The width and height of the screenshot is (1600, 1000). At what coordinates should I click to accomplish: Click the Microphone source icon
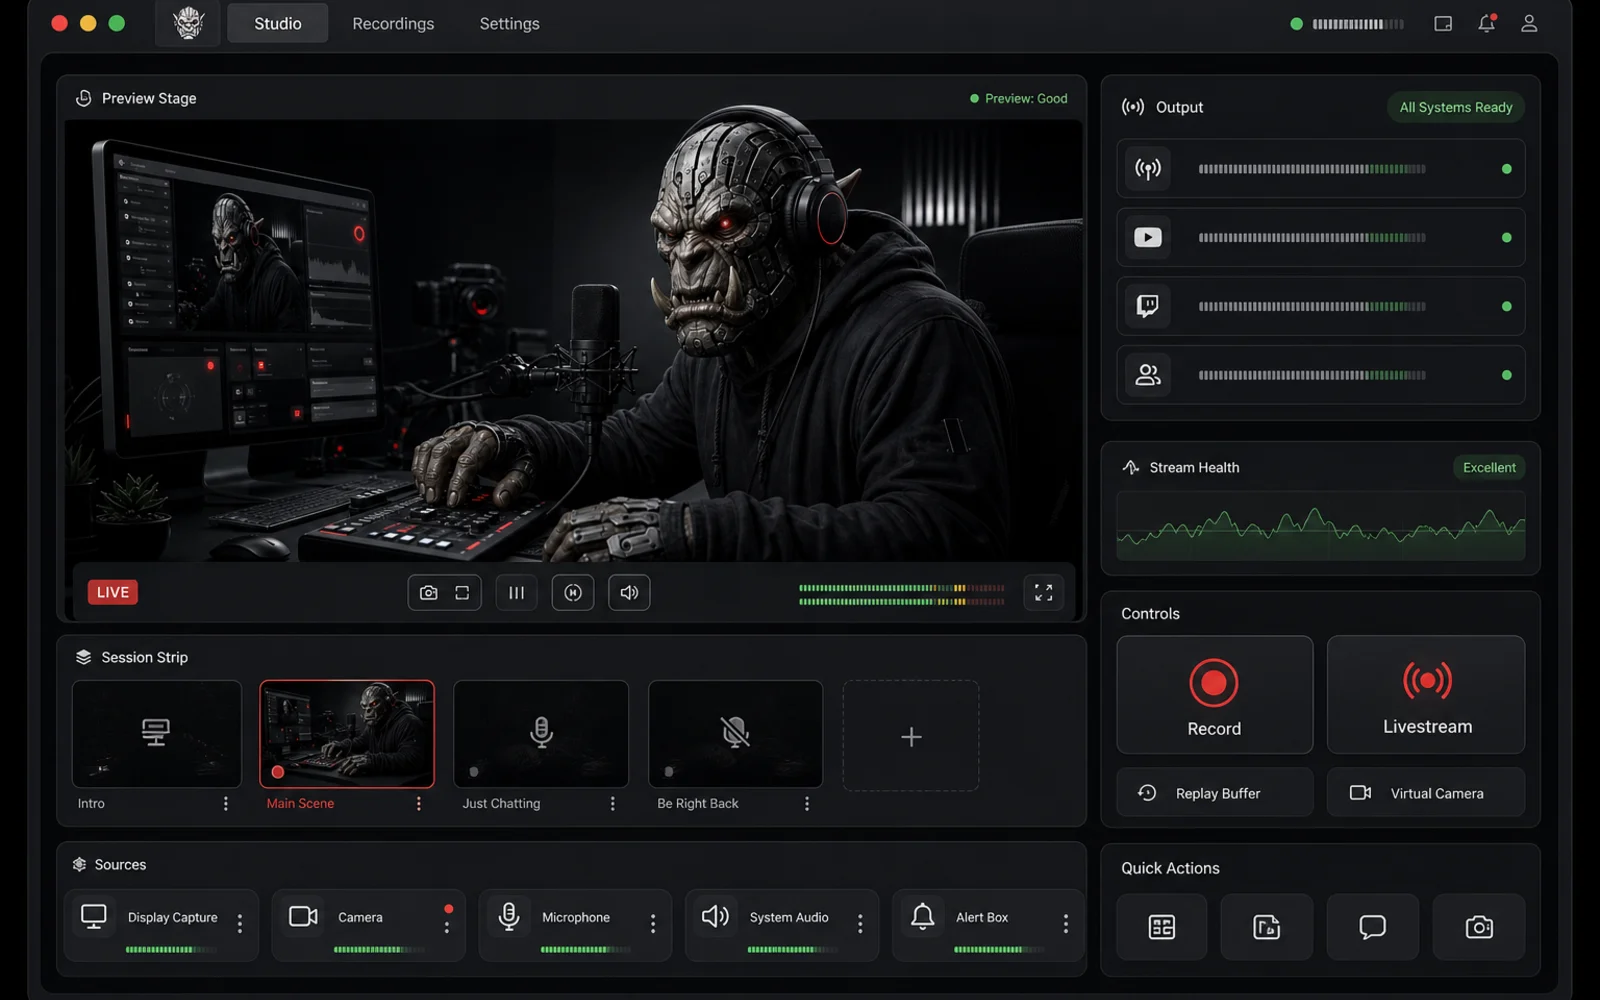tap(509, 916)
